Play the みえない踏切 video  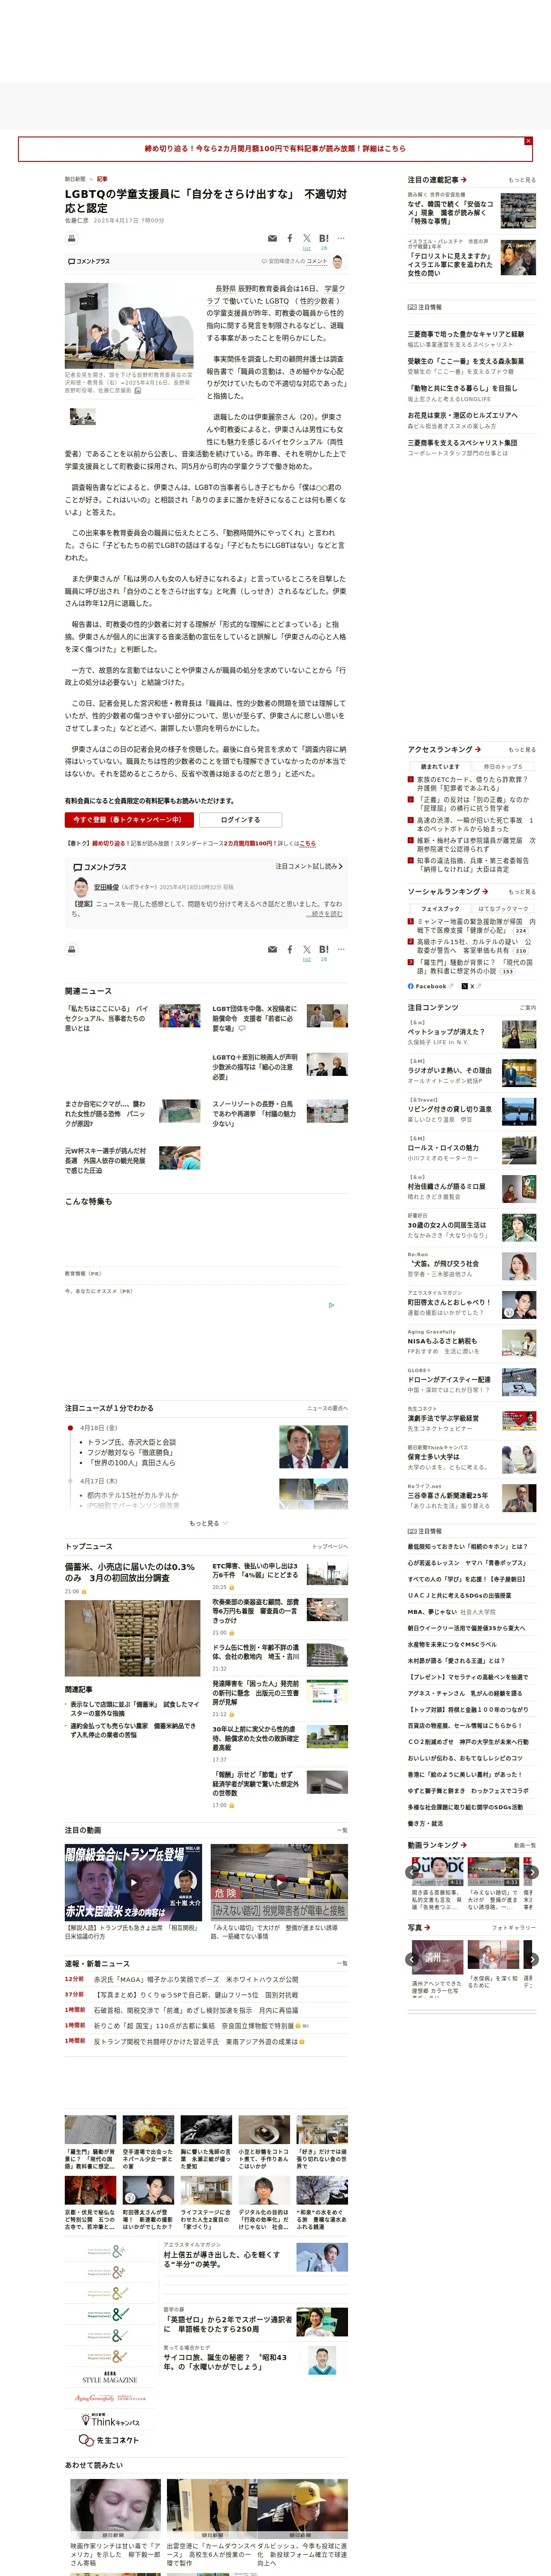(x=279, y=1882)
